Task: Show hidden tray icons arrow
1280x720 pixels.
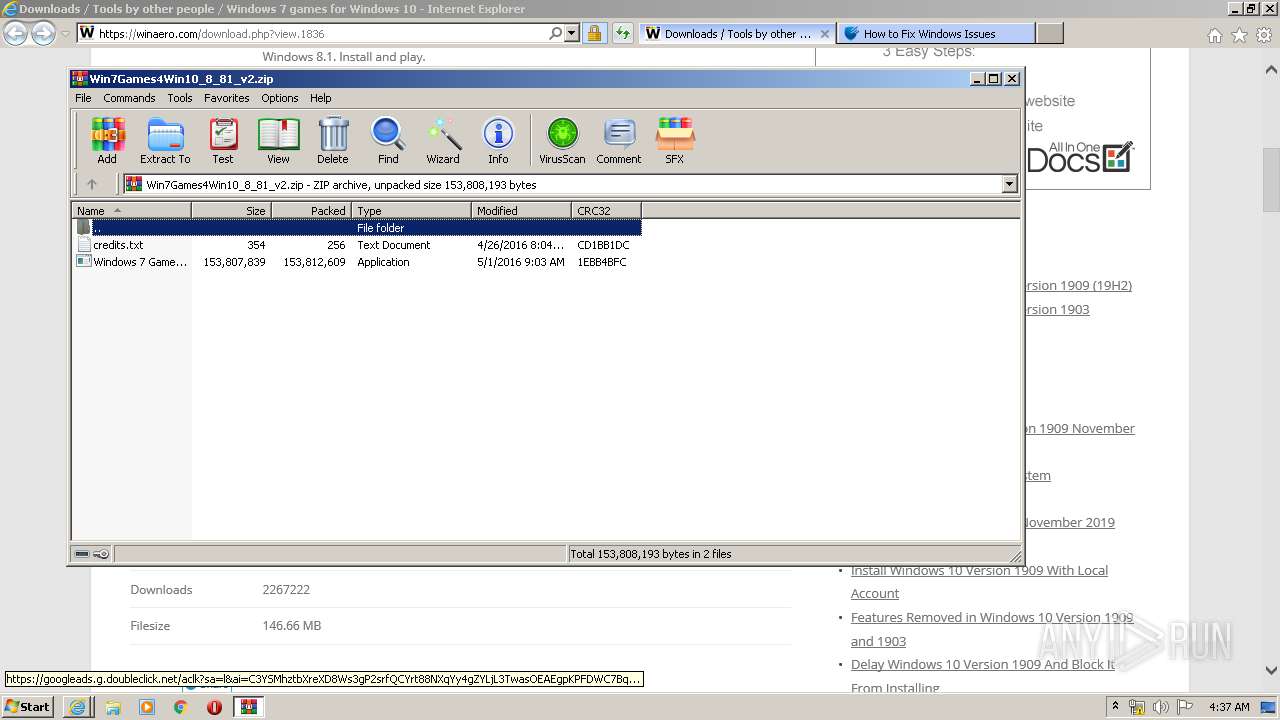Action: [x=1116, y=707]
